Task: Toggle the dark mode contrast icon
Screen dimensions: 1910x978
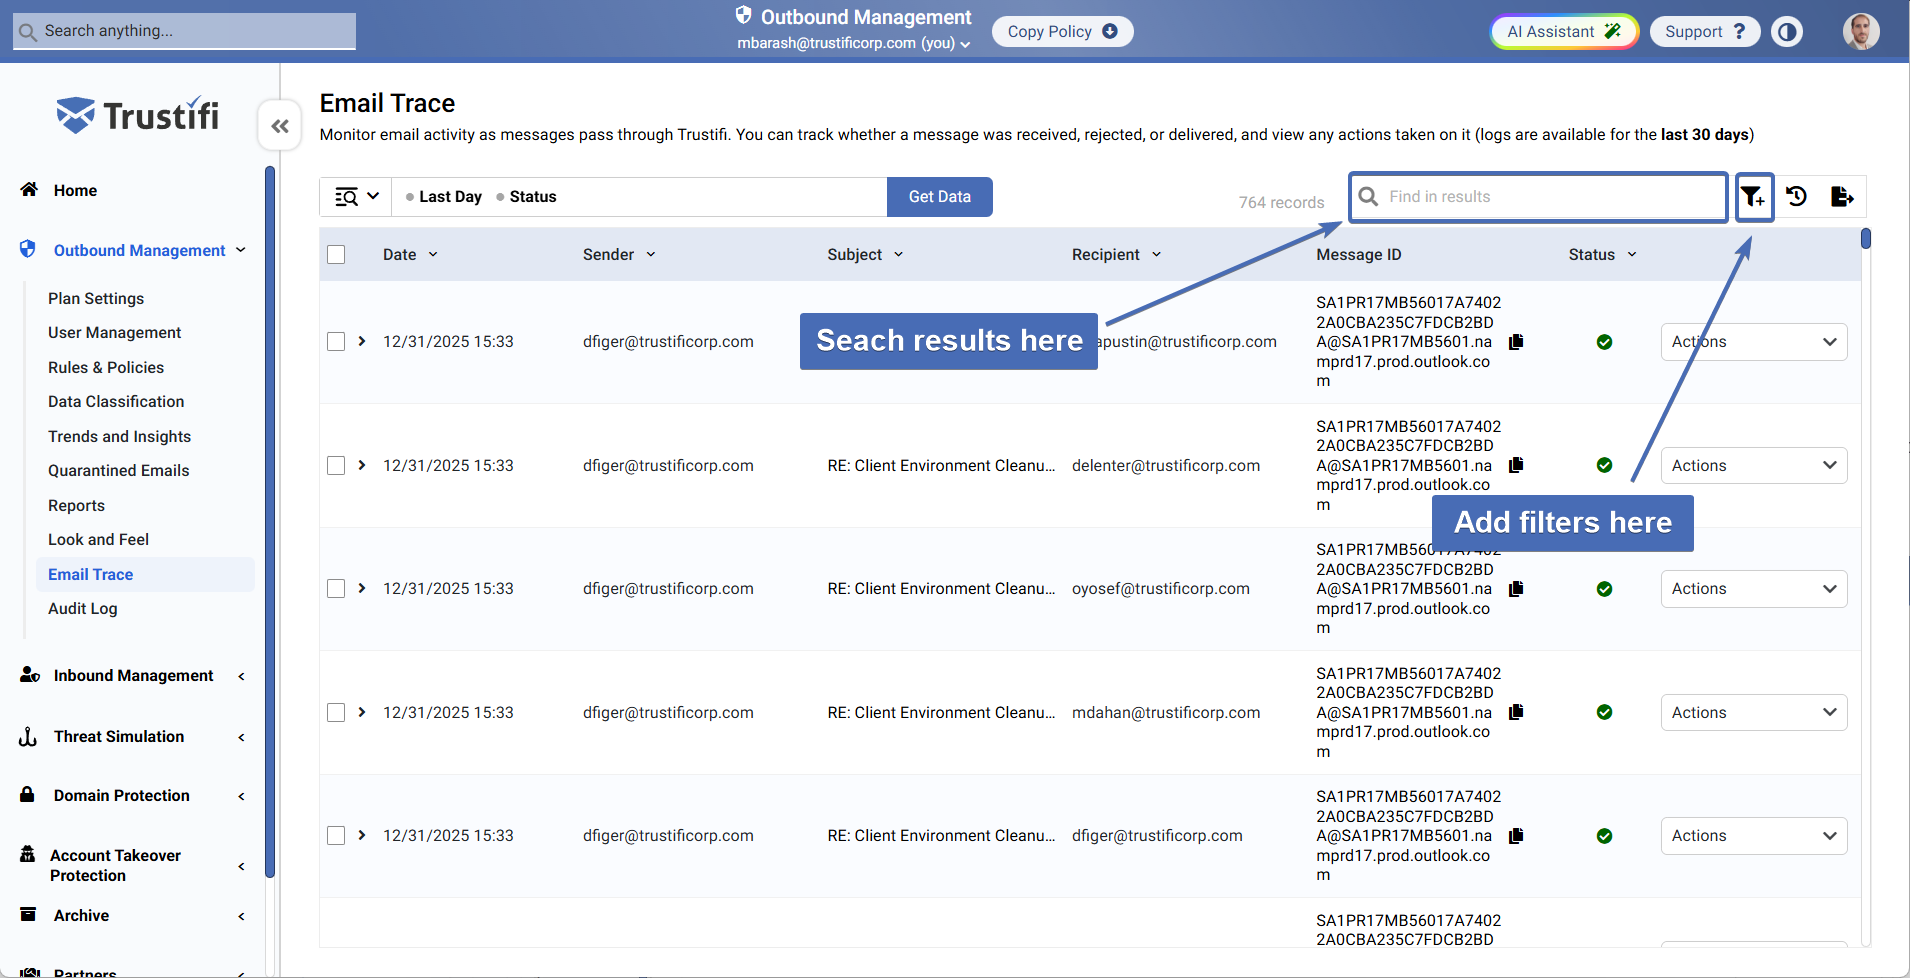Action: (1787, 32)
